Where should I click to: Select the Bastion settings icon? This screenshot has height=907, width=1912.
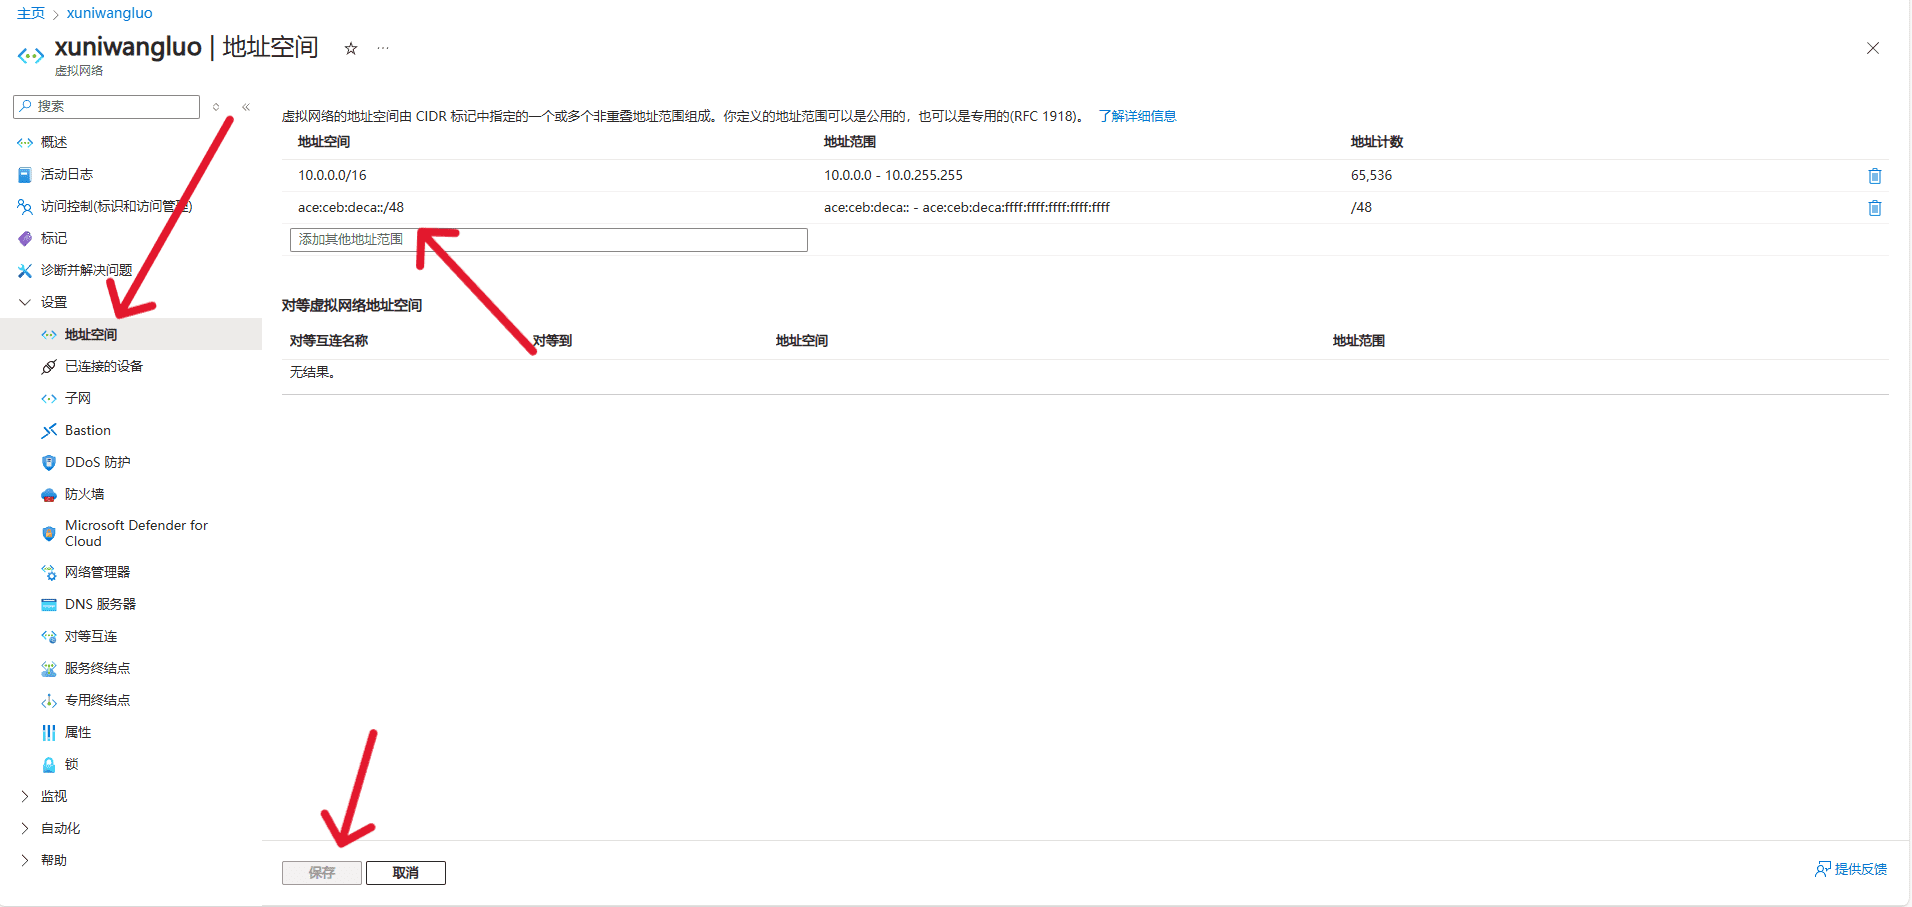[49, 430]
